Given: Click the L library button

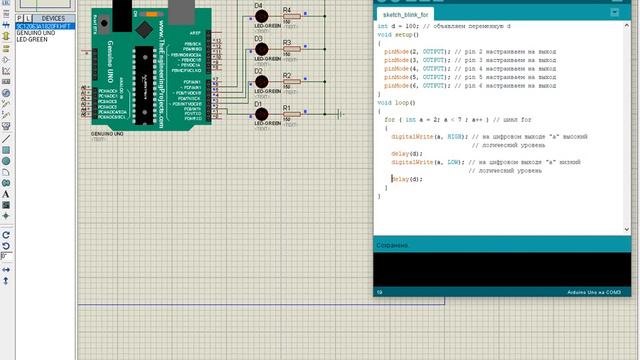Looking at the screenshot, I should tap(28, 18).
